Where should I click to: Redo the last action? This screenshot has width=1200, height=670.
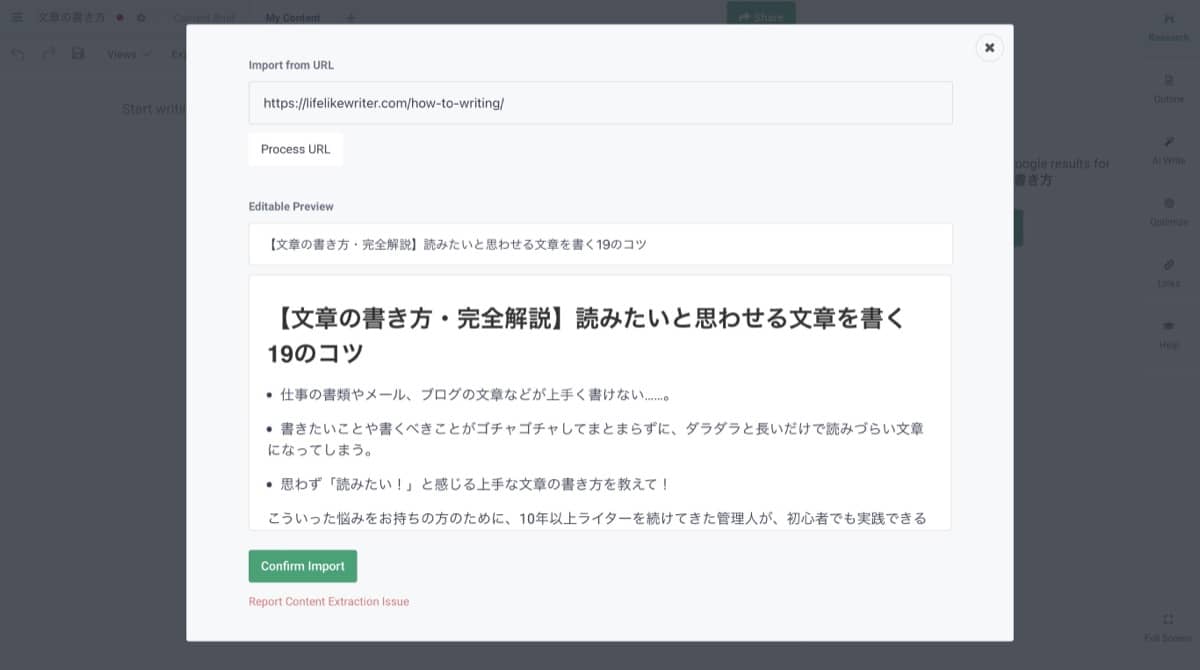click(47, 54)
